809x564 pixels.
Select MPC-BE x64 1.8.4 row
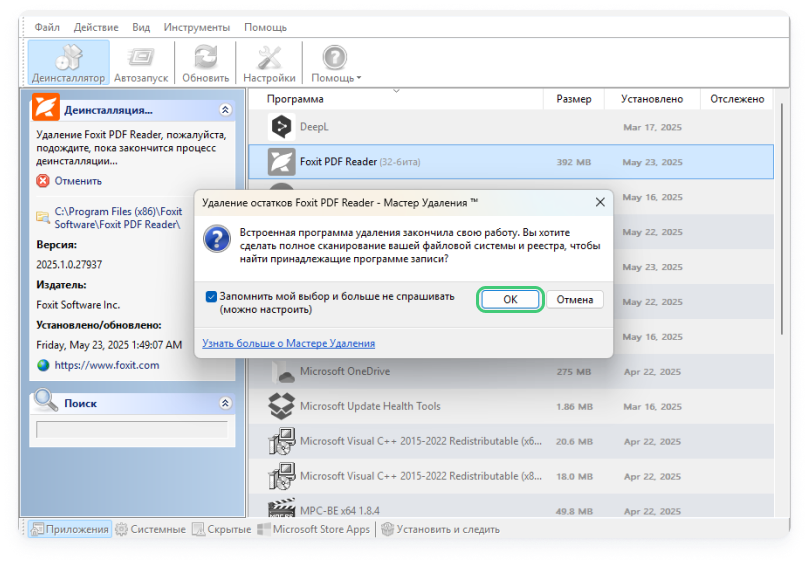click(511, 506)
